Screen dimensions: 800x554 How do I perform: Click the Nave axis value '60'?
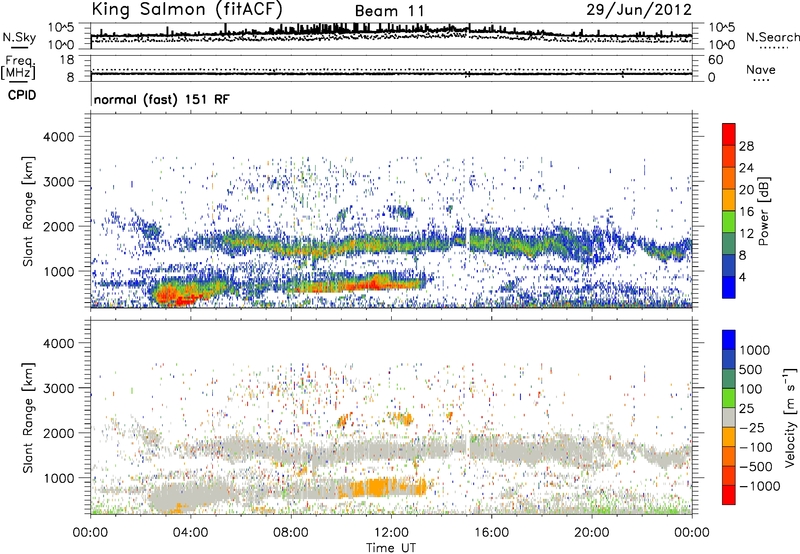point(715,60)
